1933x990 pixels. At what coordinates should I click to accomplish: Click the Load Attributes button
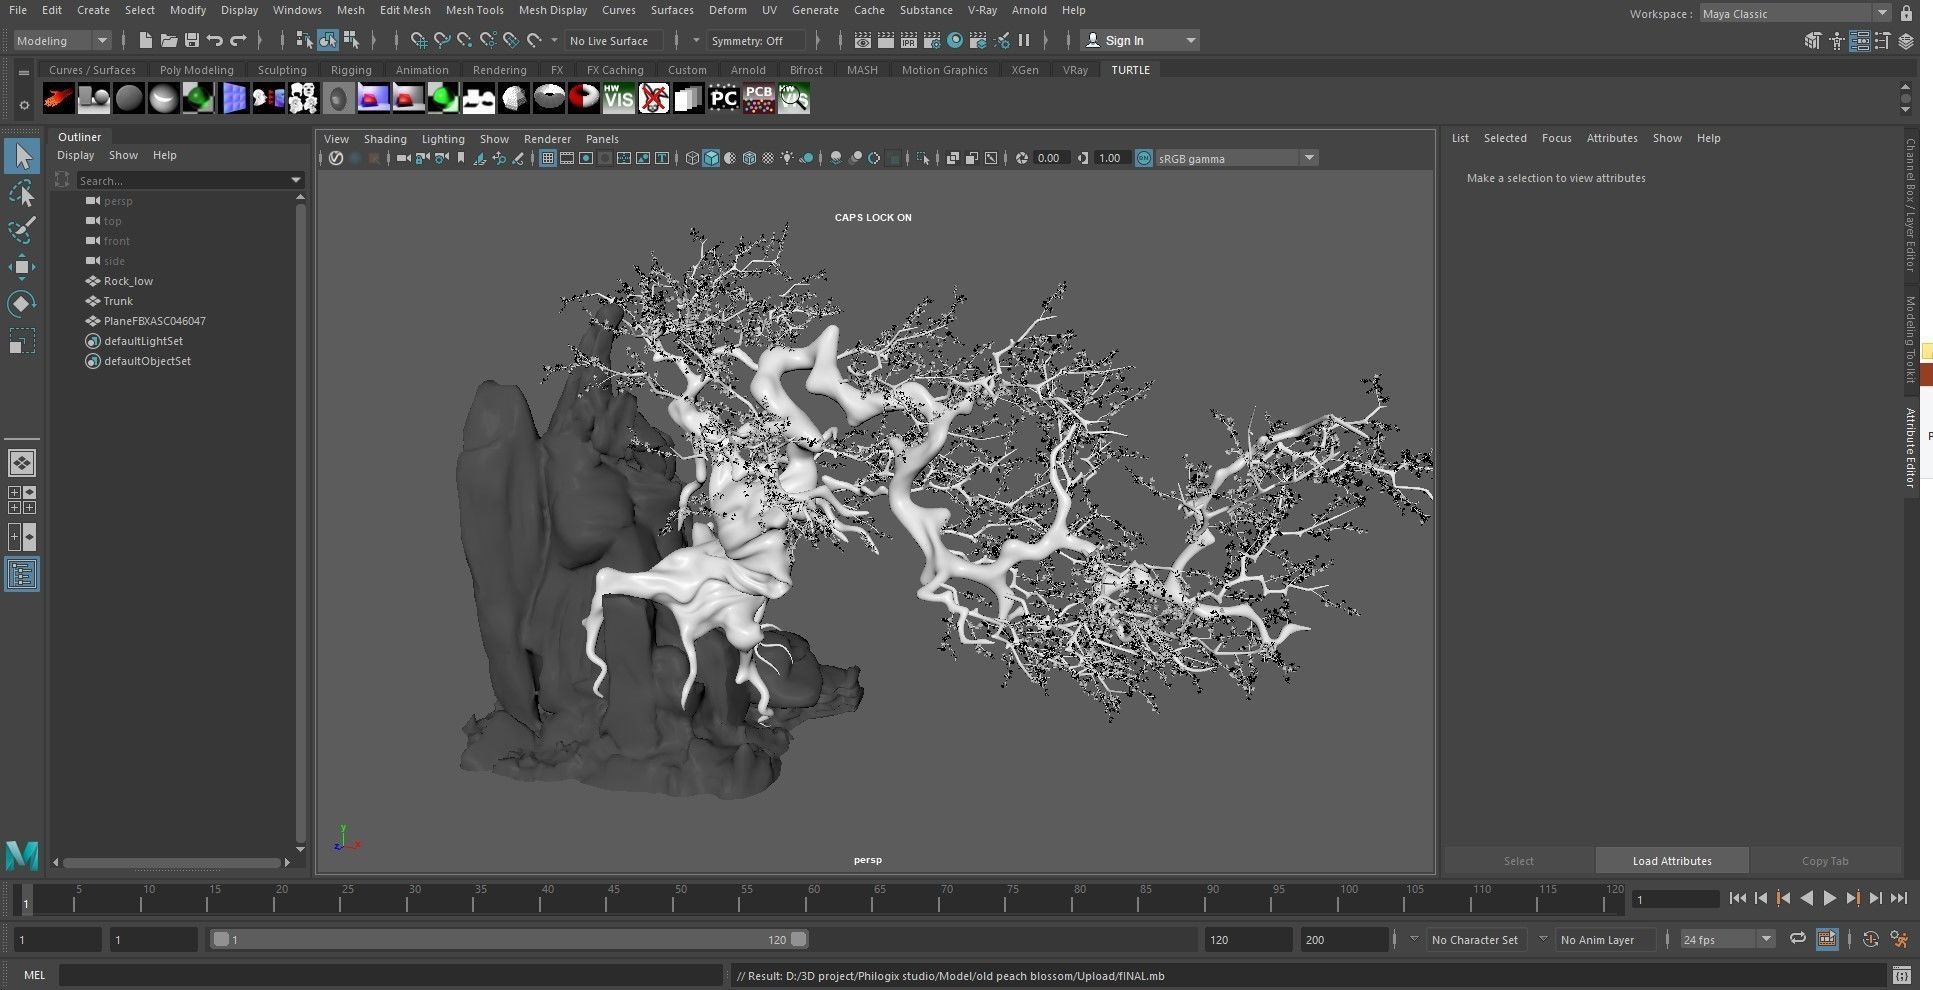(1672, 861)
